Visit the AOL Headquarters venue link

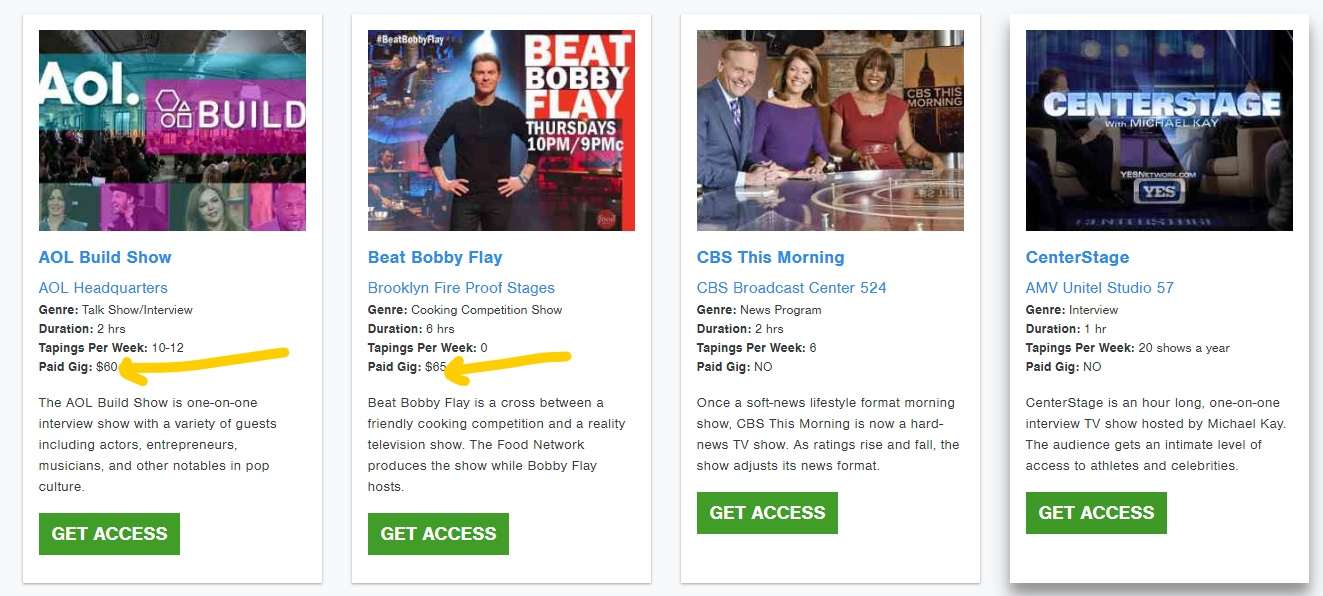(103, 288)
